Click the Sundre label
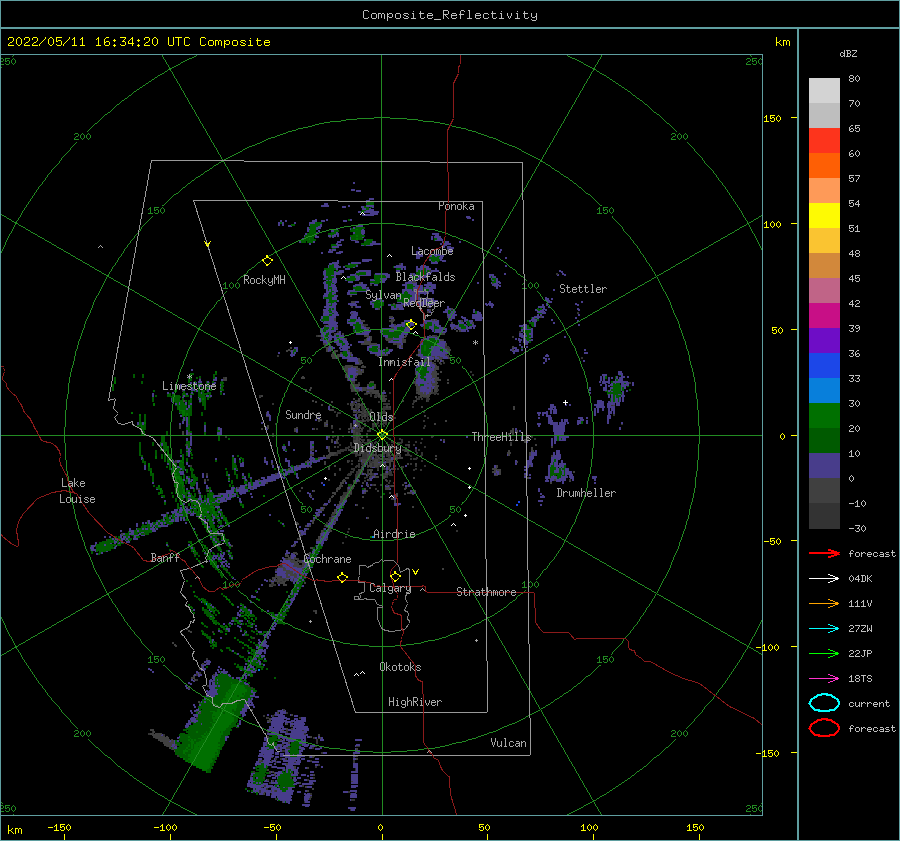This screenshot has width=900, height=841. (x=303, y=414)
